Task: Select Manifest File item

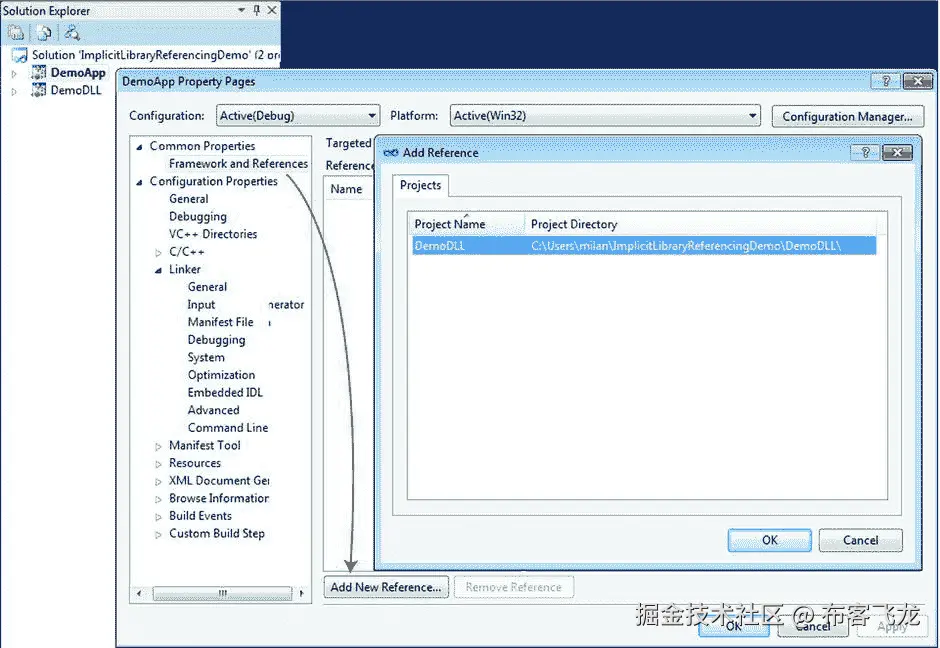Action: pos(221,322)
